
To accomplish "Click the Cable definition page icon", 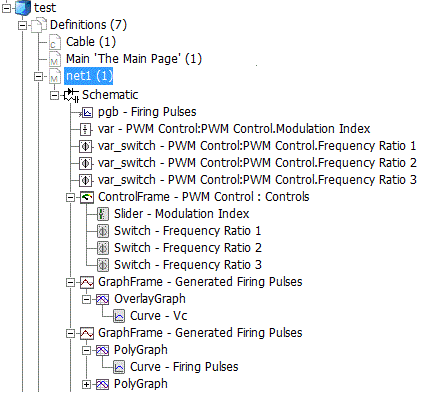I will pos(55,42).
